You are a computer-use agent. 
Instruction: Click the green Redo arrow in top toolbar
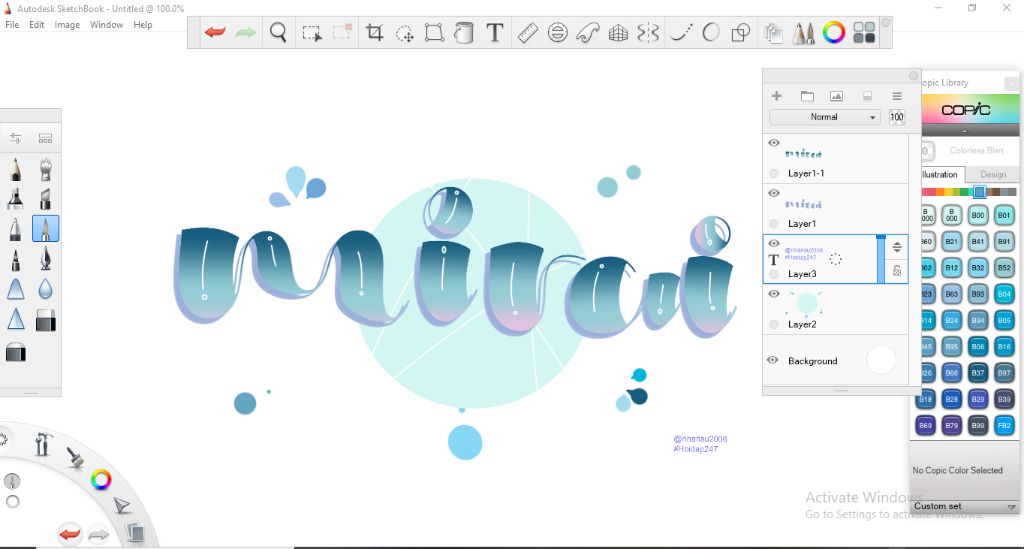246,32
